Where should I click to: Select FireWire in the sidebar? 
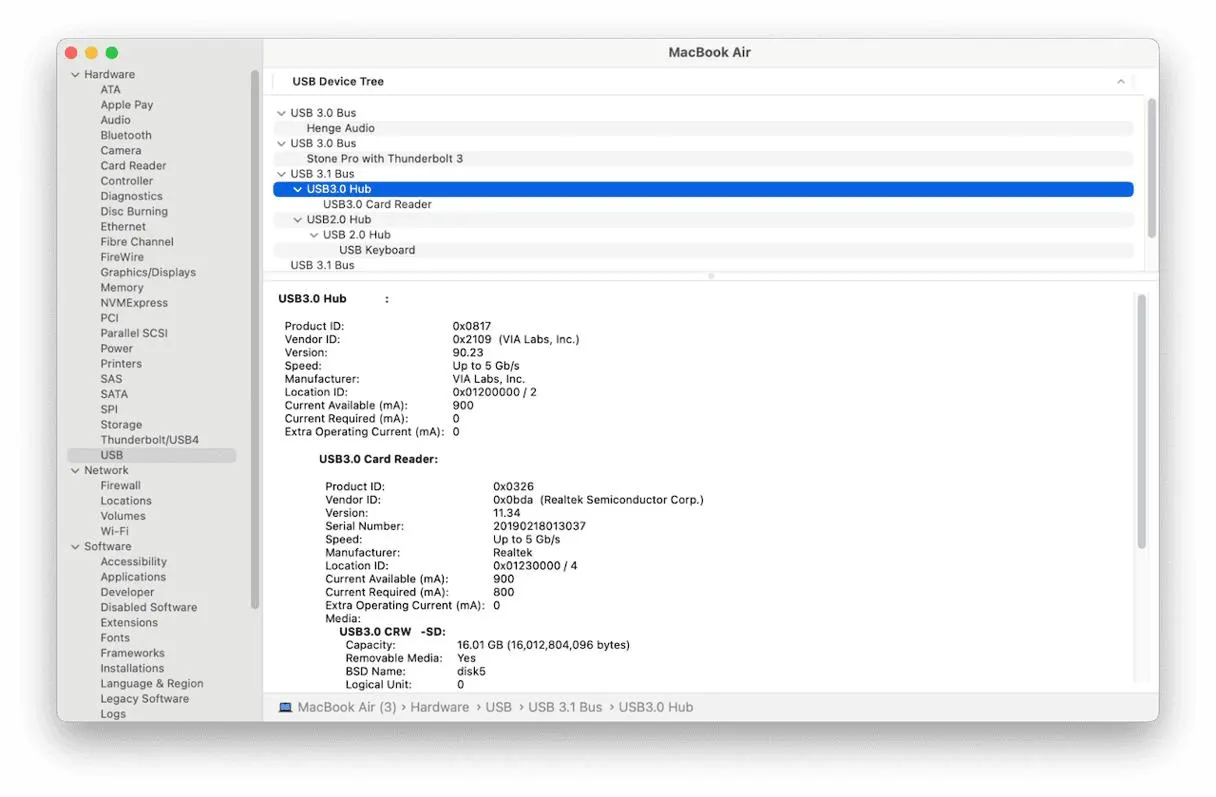coord(122,257)
